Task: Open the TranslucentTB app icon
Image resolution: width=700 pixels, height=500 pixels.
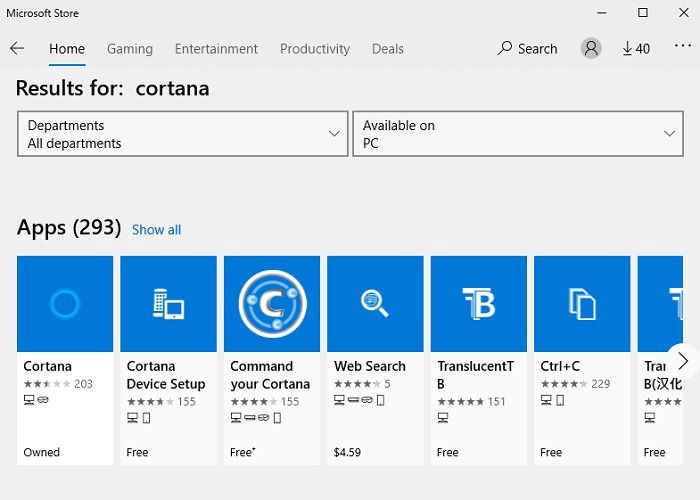Action: point(479,304)
